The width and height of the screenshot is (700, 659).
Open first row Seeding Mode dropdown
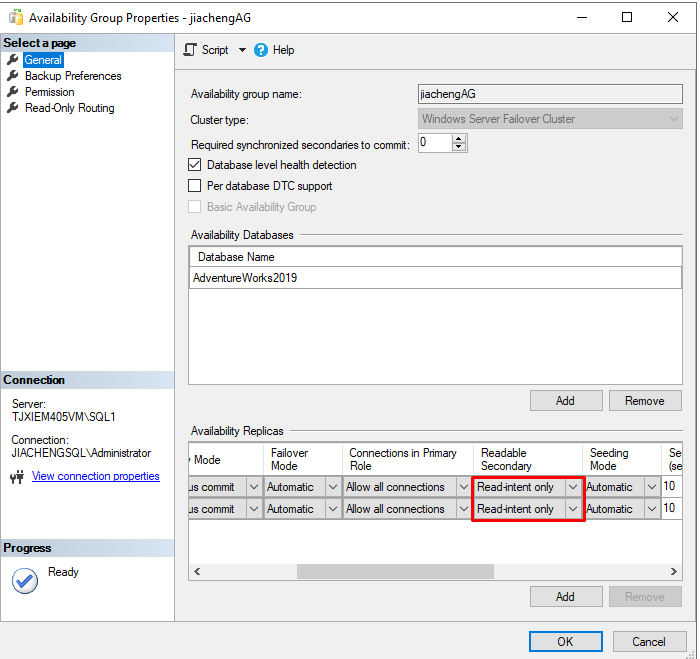click(652, 487)
